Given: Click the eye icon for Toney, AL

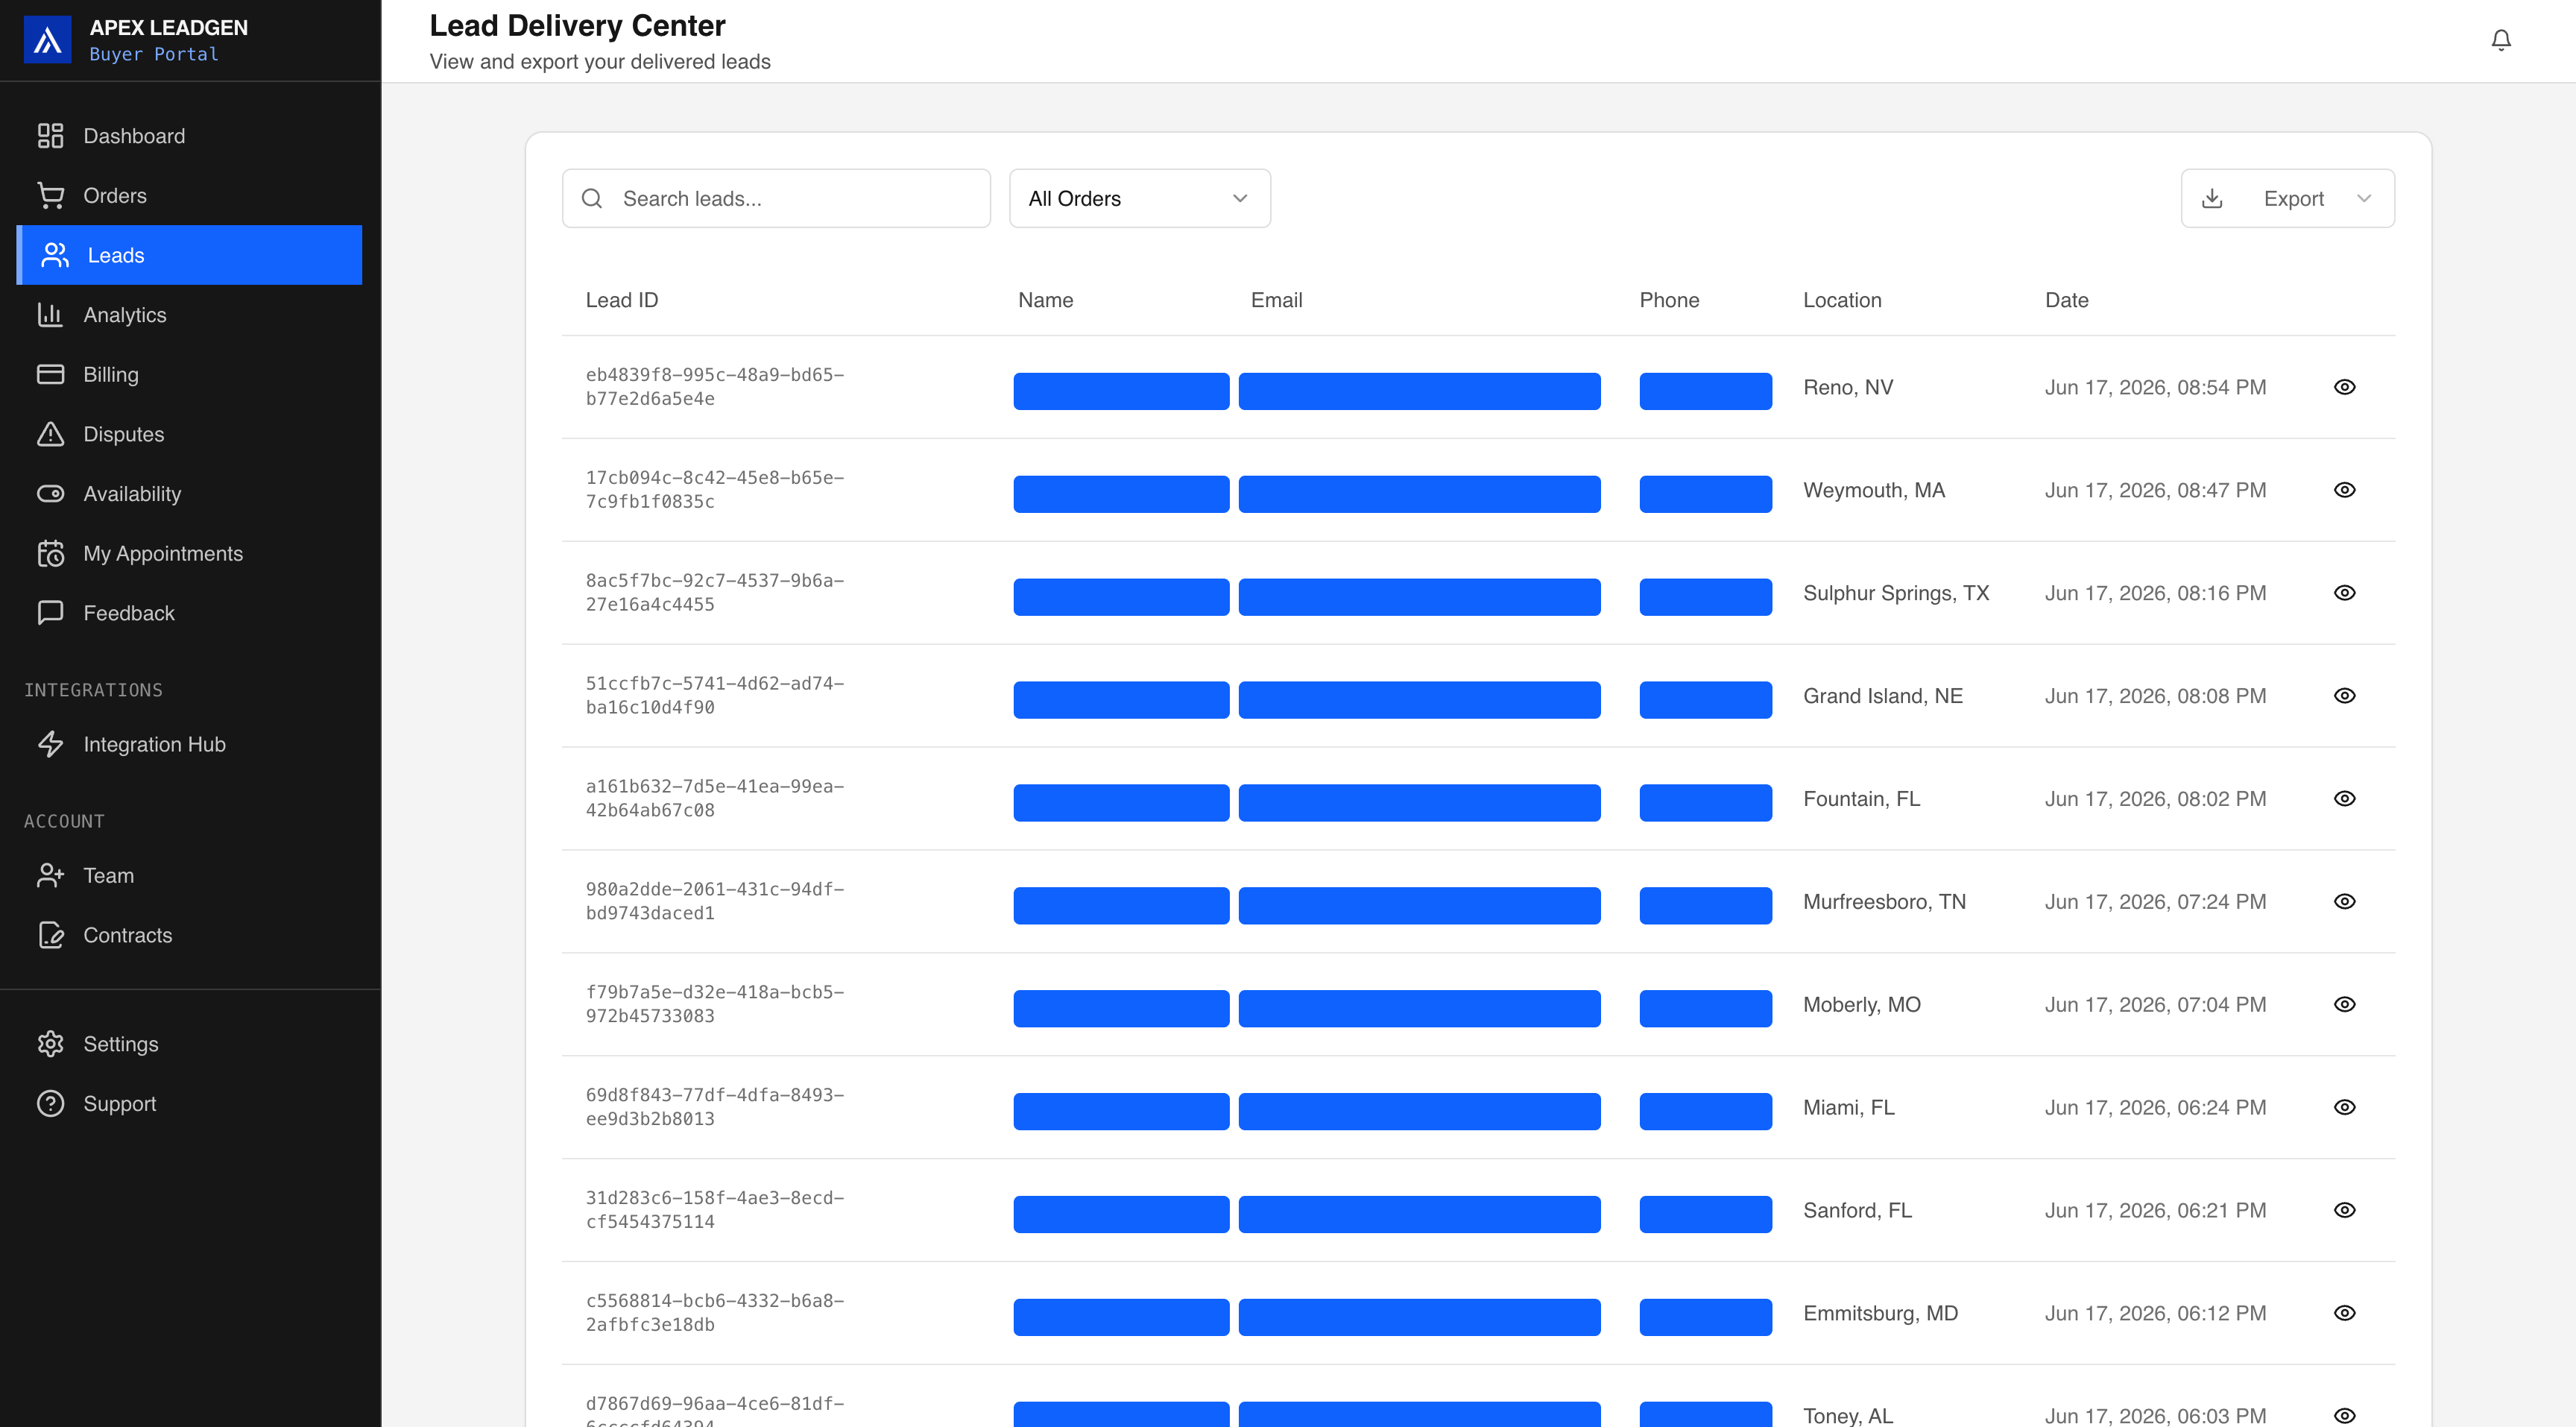Looking at the screenshot, I should [2344, 1415].
